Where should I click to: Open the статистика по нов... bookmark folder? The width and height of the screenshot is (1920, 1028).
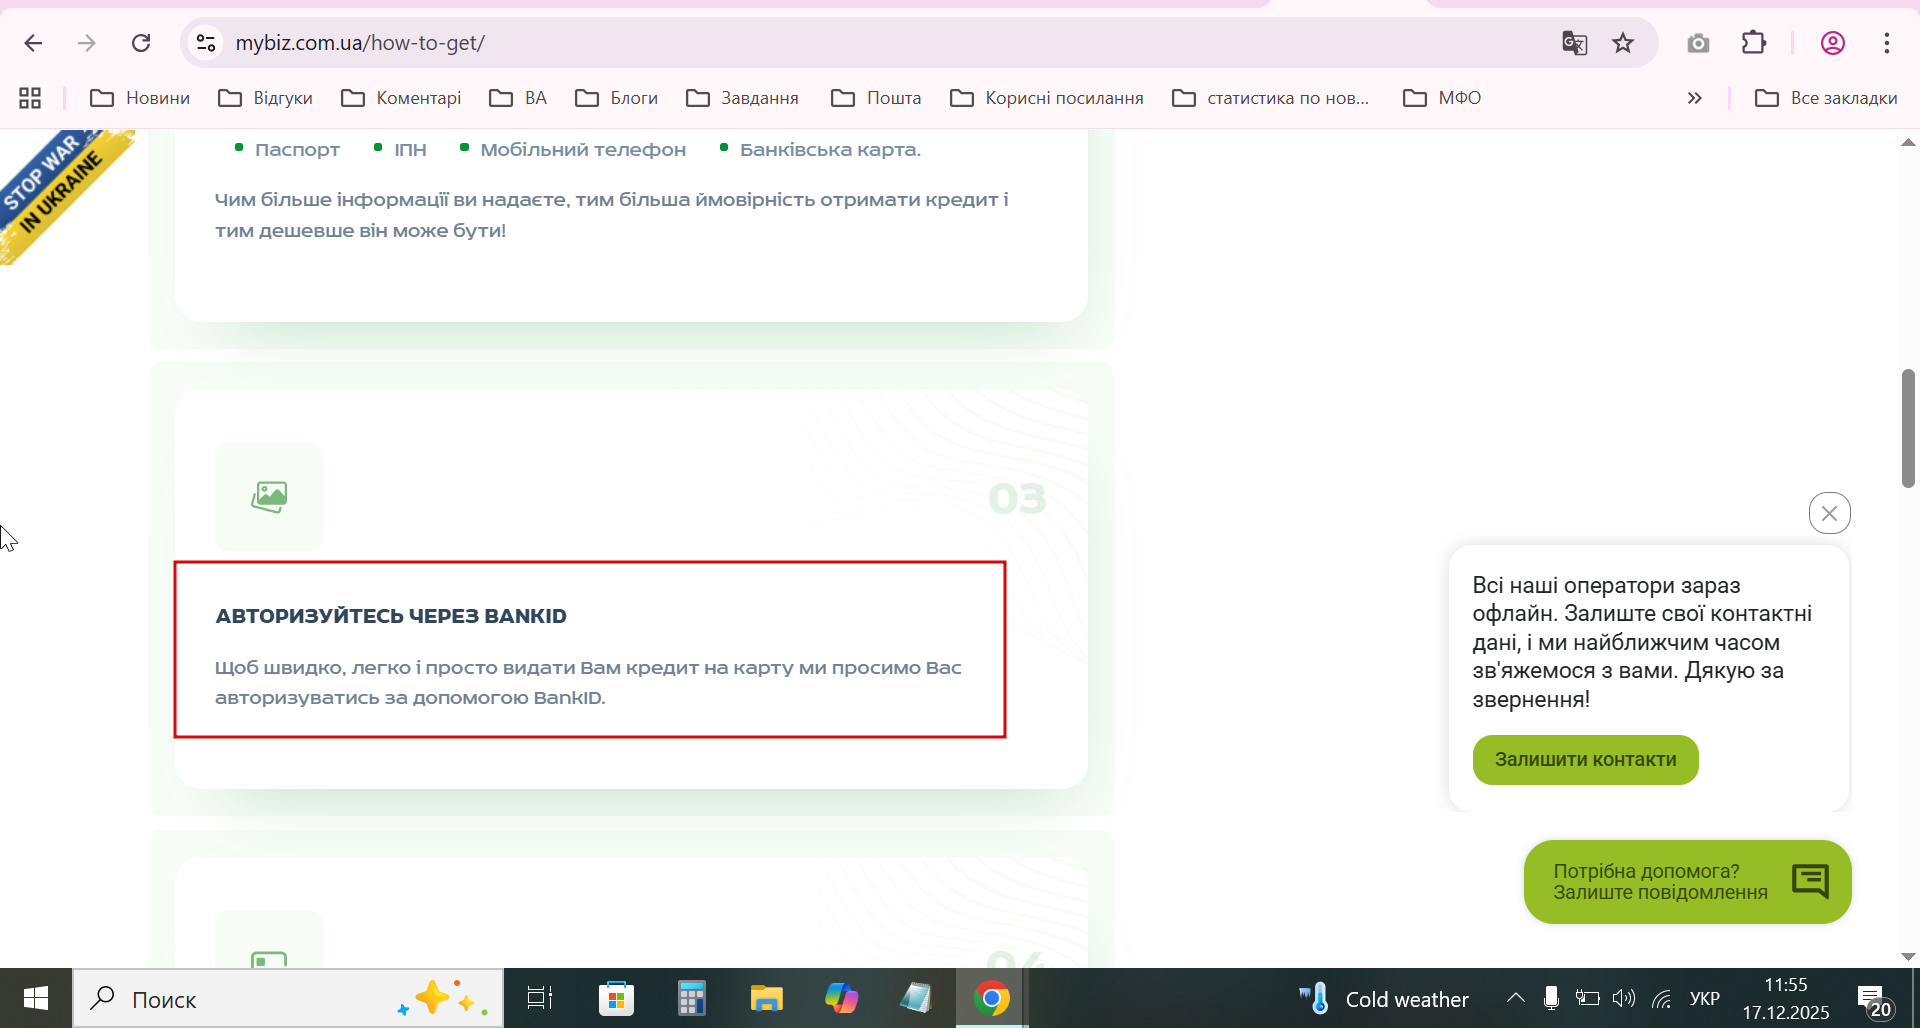pyautogui.click(x=1270, y=98)
